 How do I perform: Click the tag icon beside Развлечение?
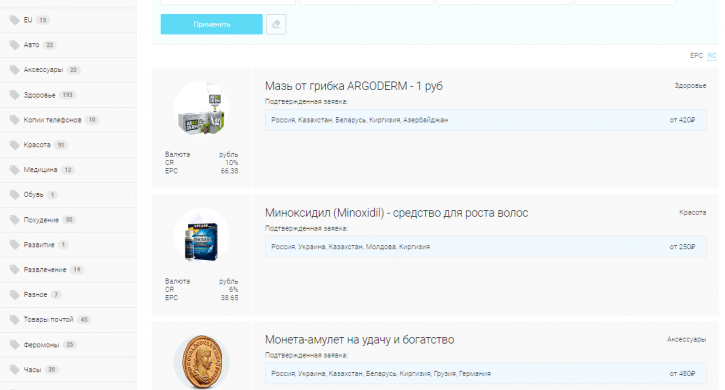pos(14,270)
